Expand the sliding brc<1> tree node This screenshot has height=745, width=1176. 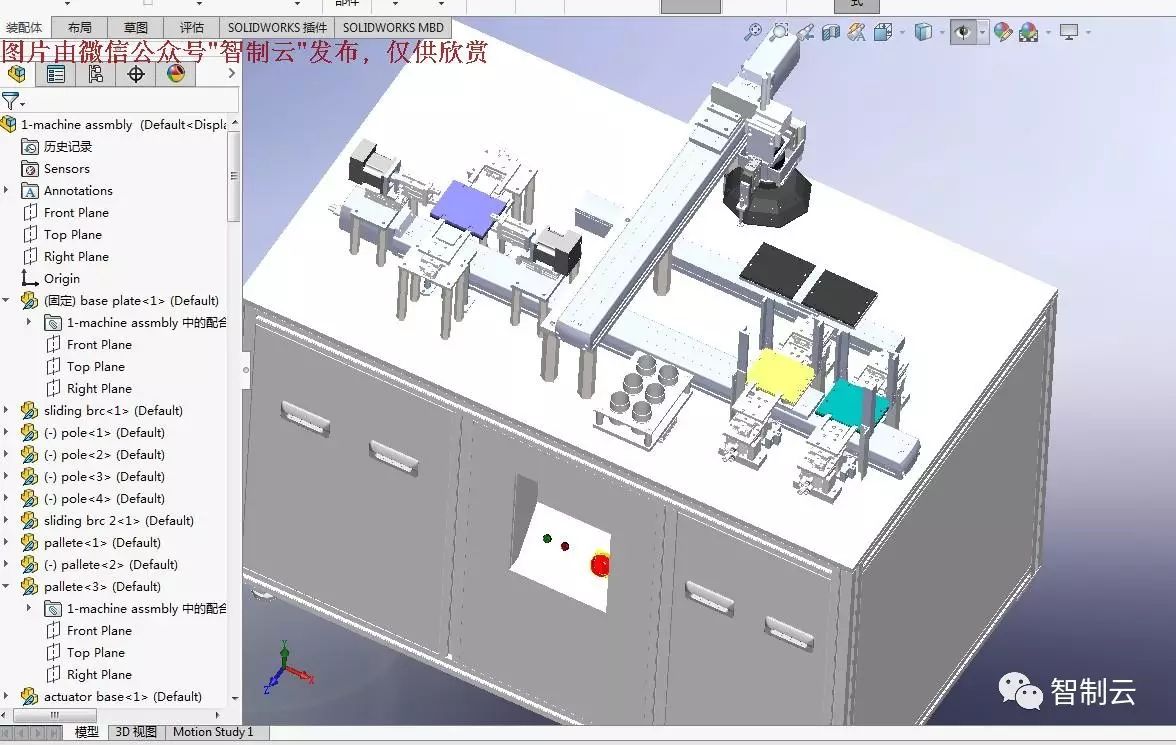coord(6,410)
